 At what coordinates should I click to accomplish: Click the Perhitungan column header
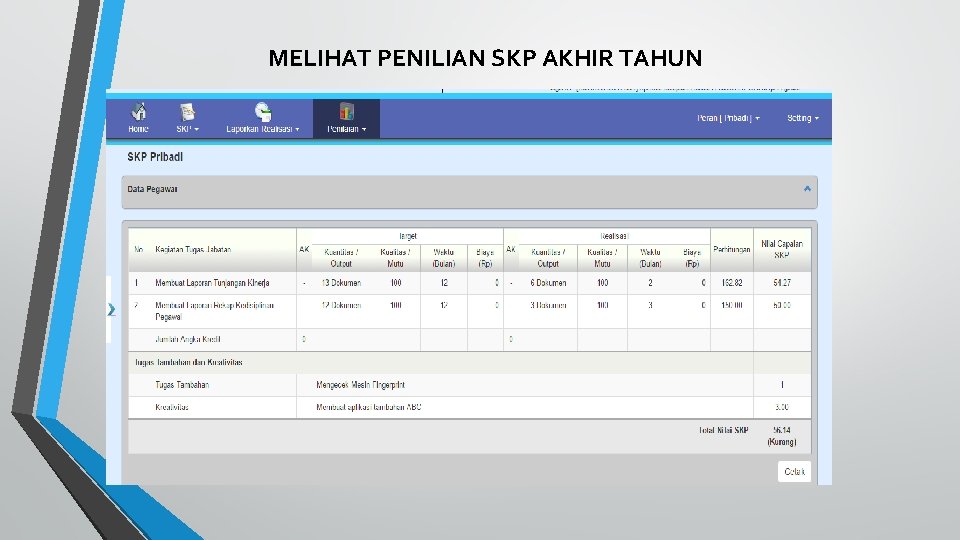coord(732,249)
